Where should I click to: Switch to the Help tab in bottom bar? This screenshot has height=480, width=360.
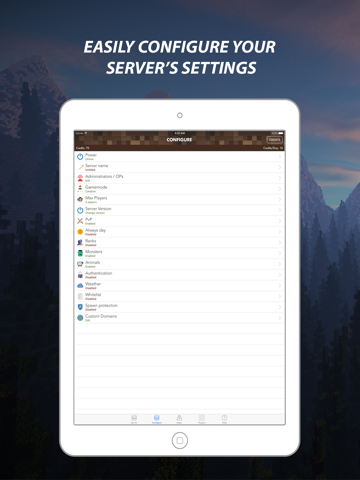[224, 419]
